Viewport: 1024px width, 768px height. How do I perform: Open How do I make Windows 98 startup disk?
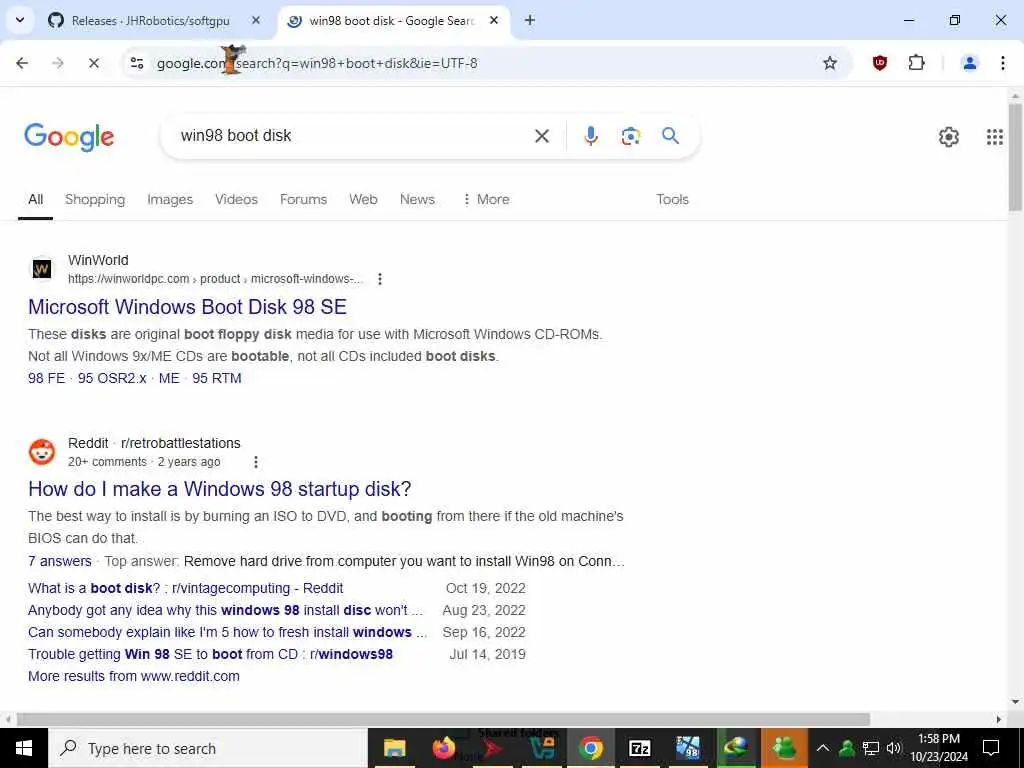pos(219,488)
